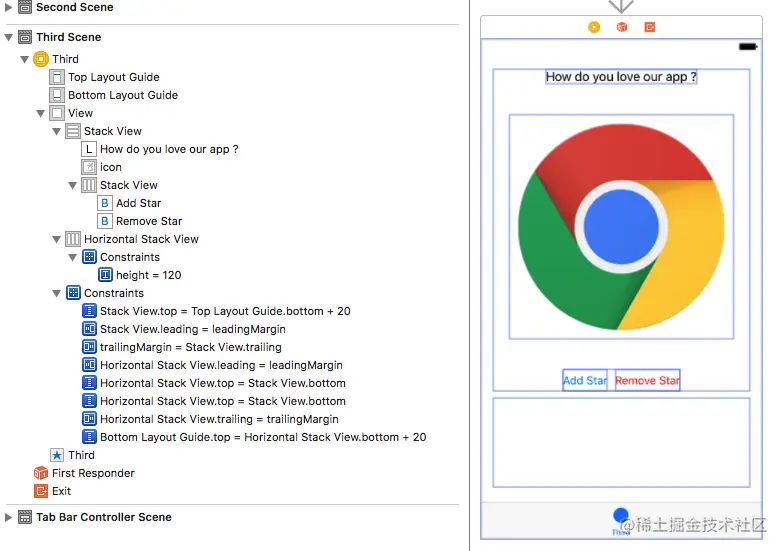This screenshot has height=551, width=784.
Task: Collapse the root view Constraints group
Action: click(56, 294)
